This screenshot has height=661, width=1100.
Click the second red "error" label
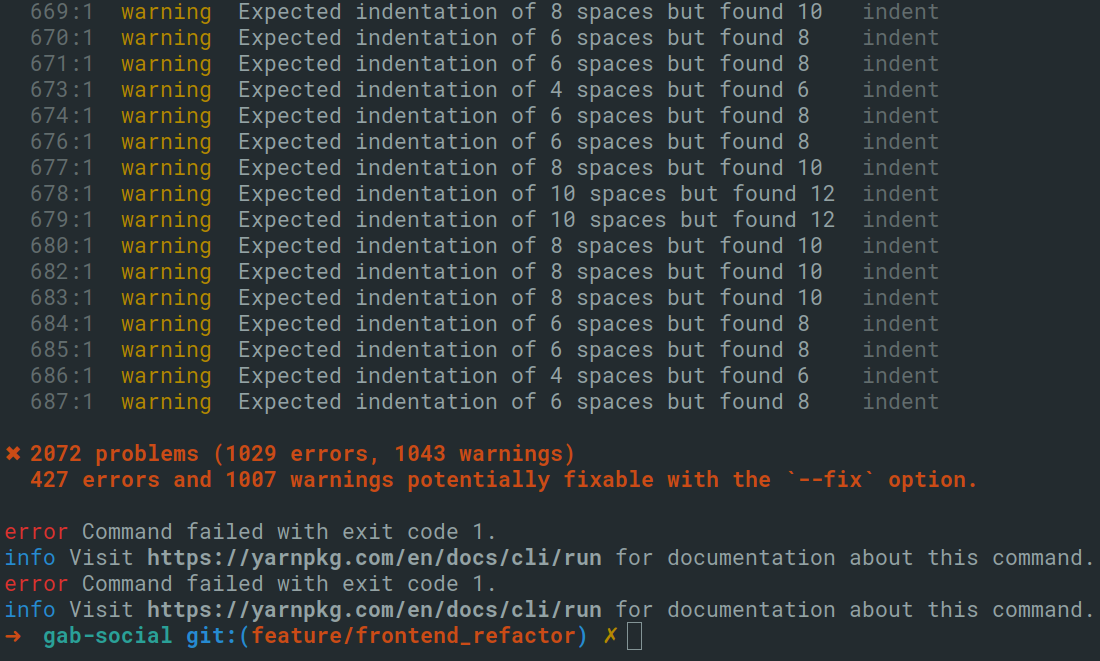coord(37,584)
